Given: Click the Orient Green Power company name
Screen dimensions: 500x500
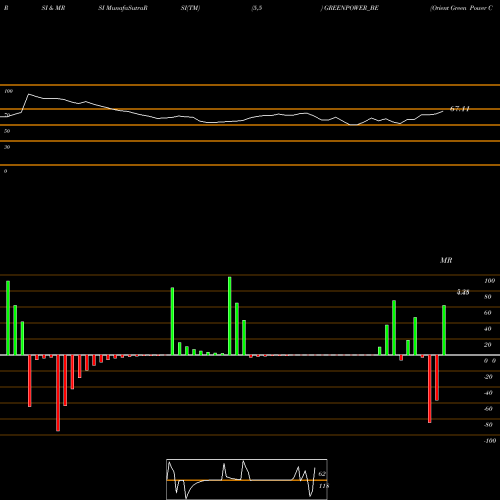Looking at the screenshot, I should 462,8.
